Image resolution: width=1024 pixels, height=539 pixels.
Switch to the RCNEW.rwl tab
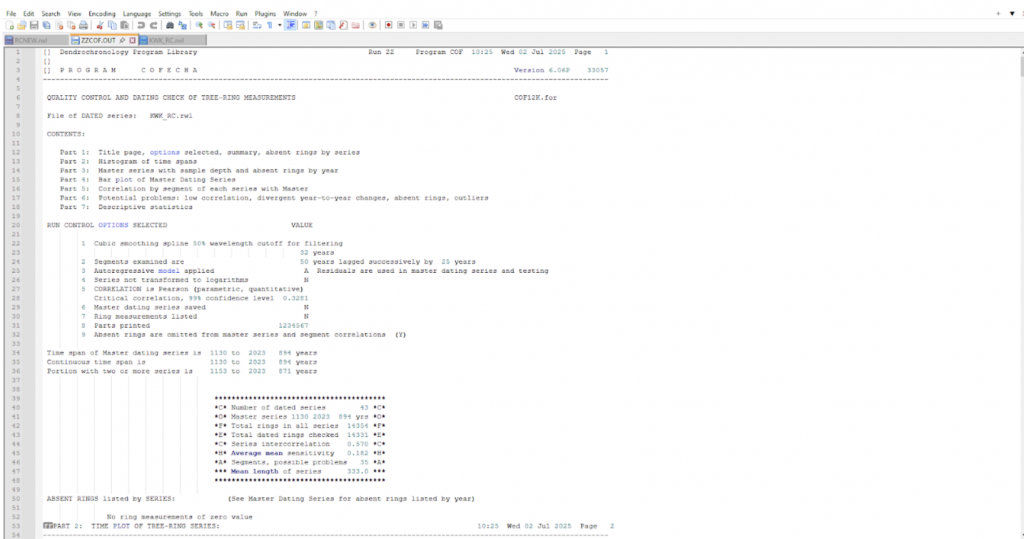[30, 39]
